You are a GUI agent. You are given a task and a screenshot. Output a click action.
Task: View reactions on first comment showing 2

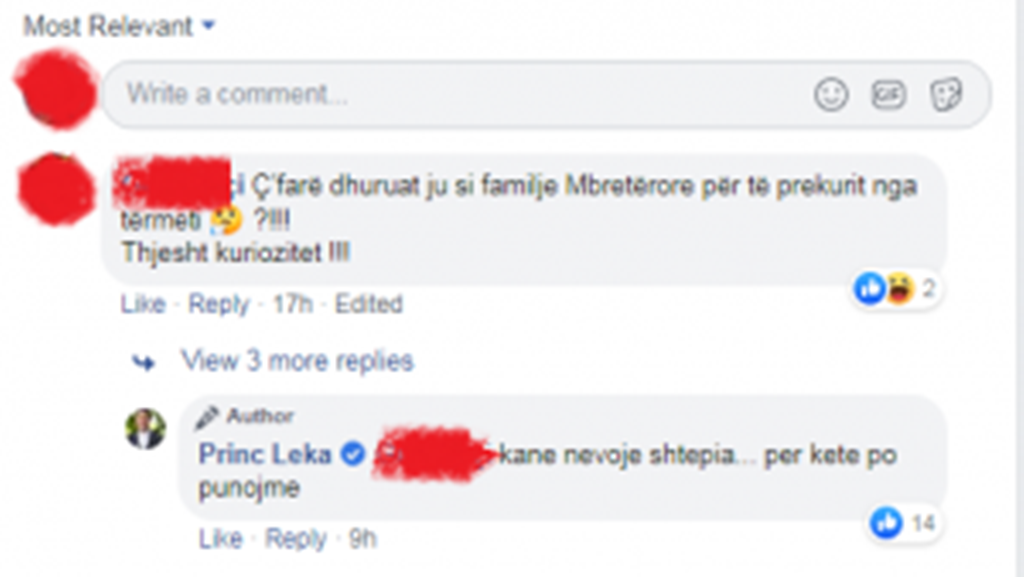pos(896,290)
